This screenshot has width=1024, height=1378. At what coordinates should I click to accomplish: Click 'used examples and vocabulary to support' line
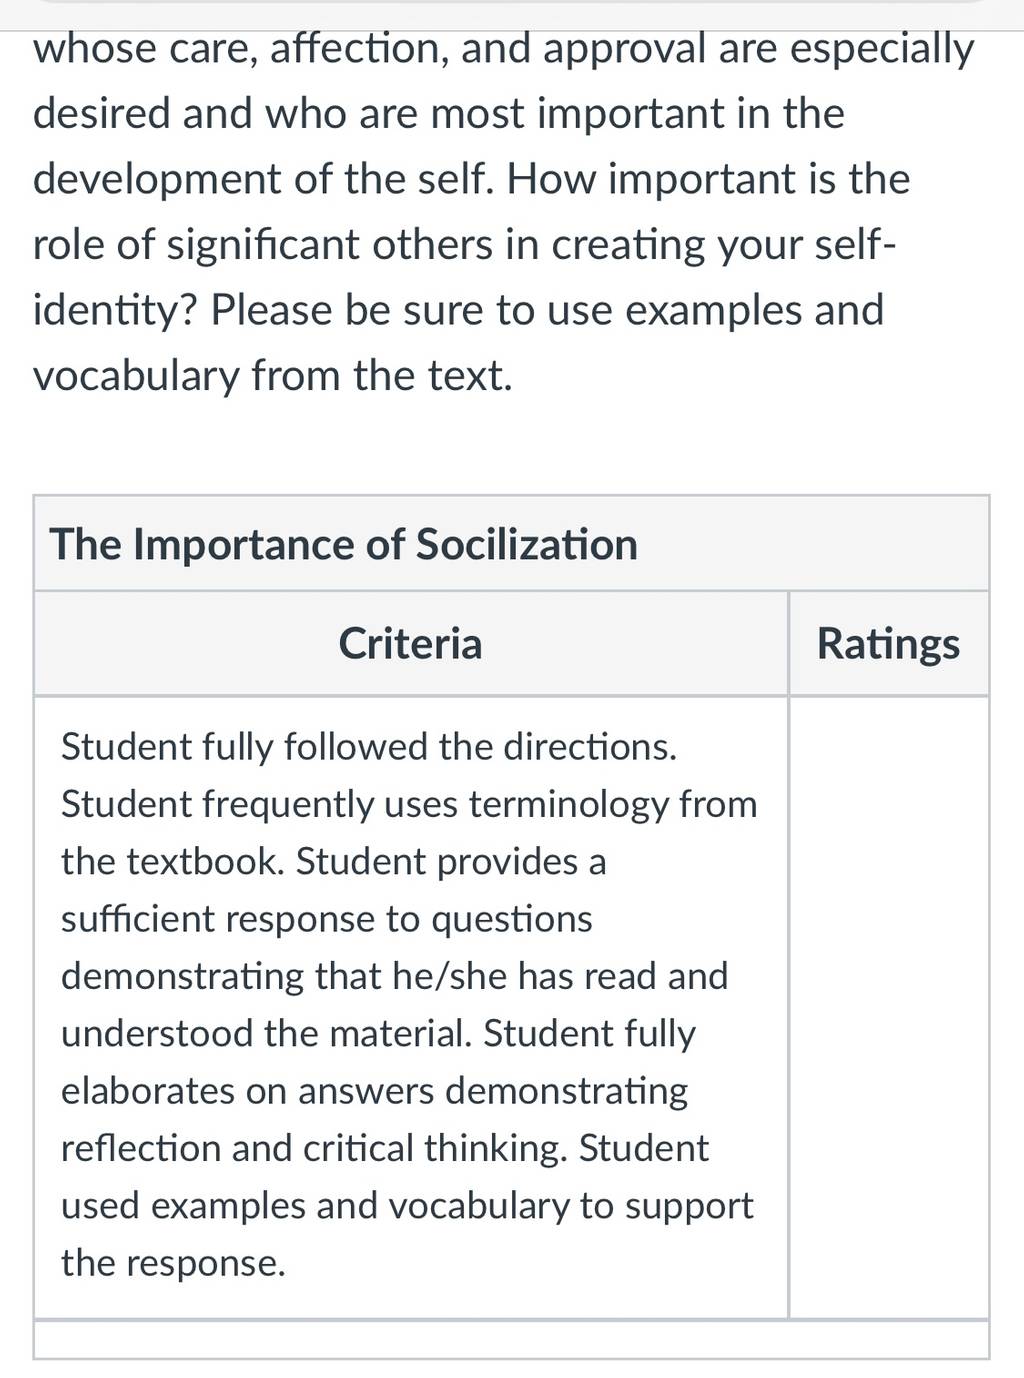[407, 1206]
